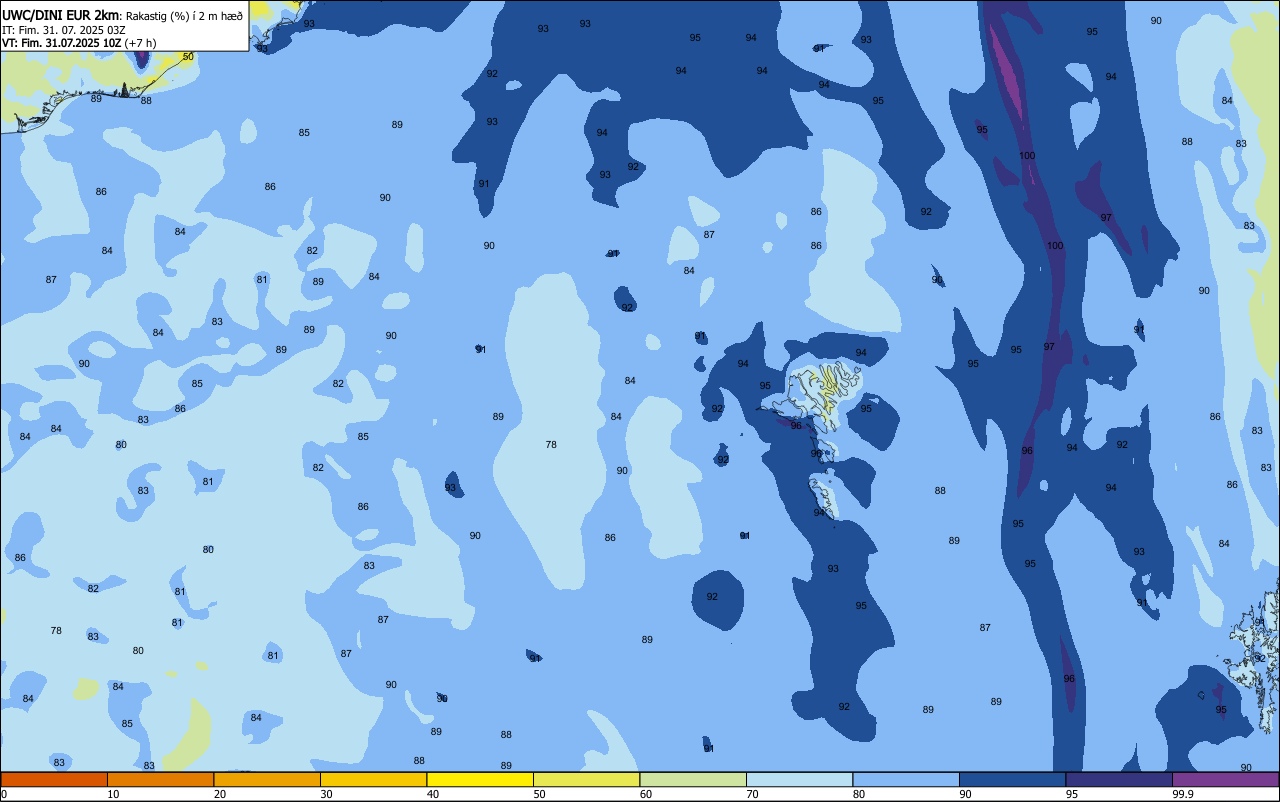The height and width of the screenshot is (802, 1280).
Task: Select the 70–80 pale blue legend segment
Action: tap(799, 779)
